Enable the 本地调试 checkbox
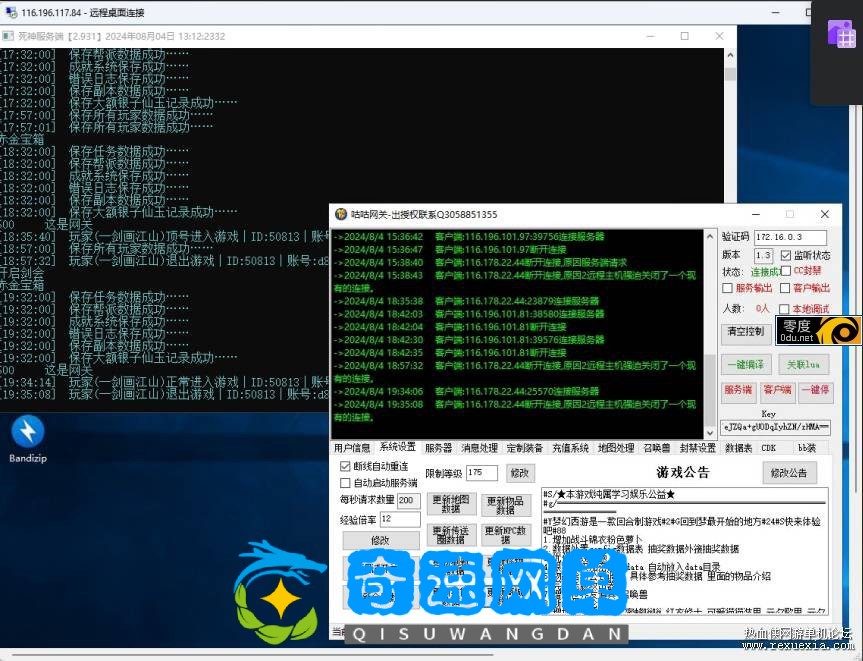The height and width of the screenshot is (661, 863). (x=785, y=309)
